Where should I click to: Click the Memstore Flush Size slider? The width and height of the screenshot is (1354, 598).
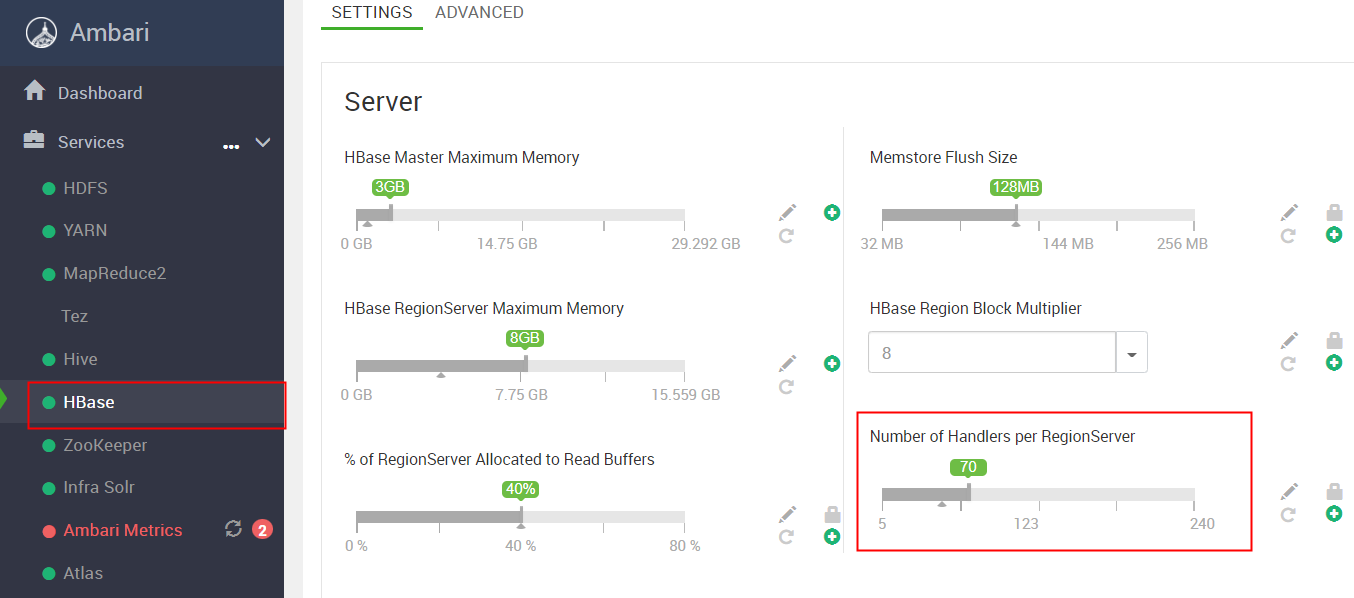pyautogui.click(x=1038, y=215)
